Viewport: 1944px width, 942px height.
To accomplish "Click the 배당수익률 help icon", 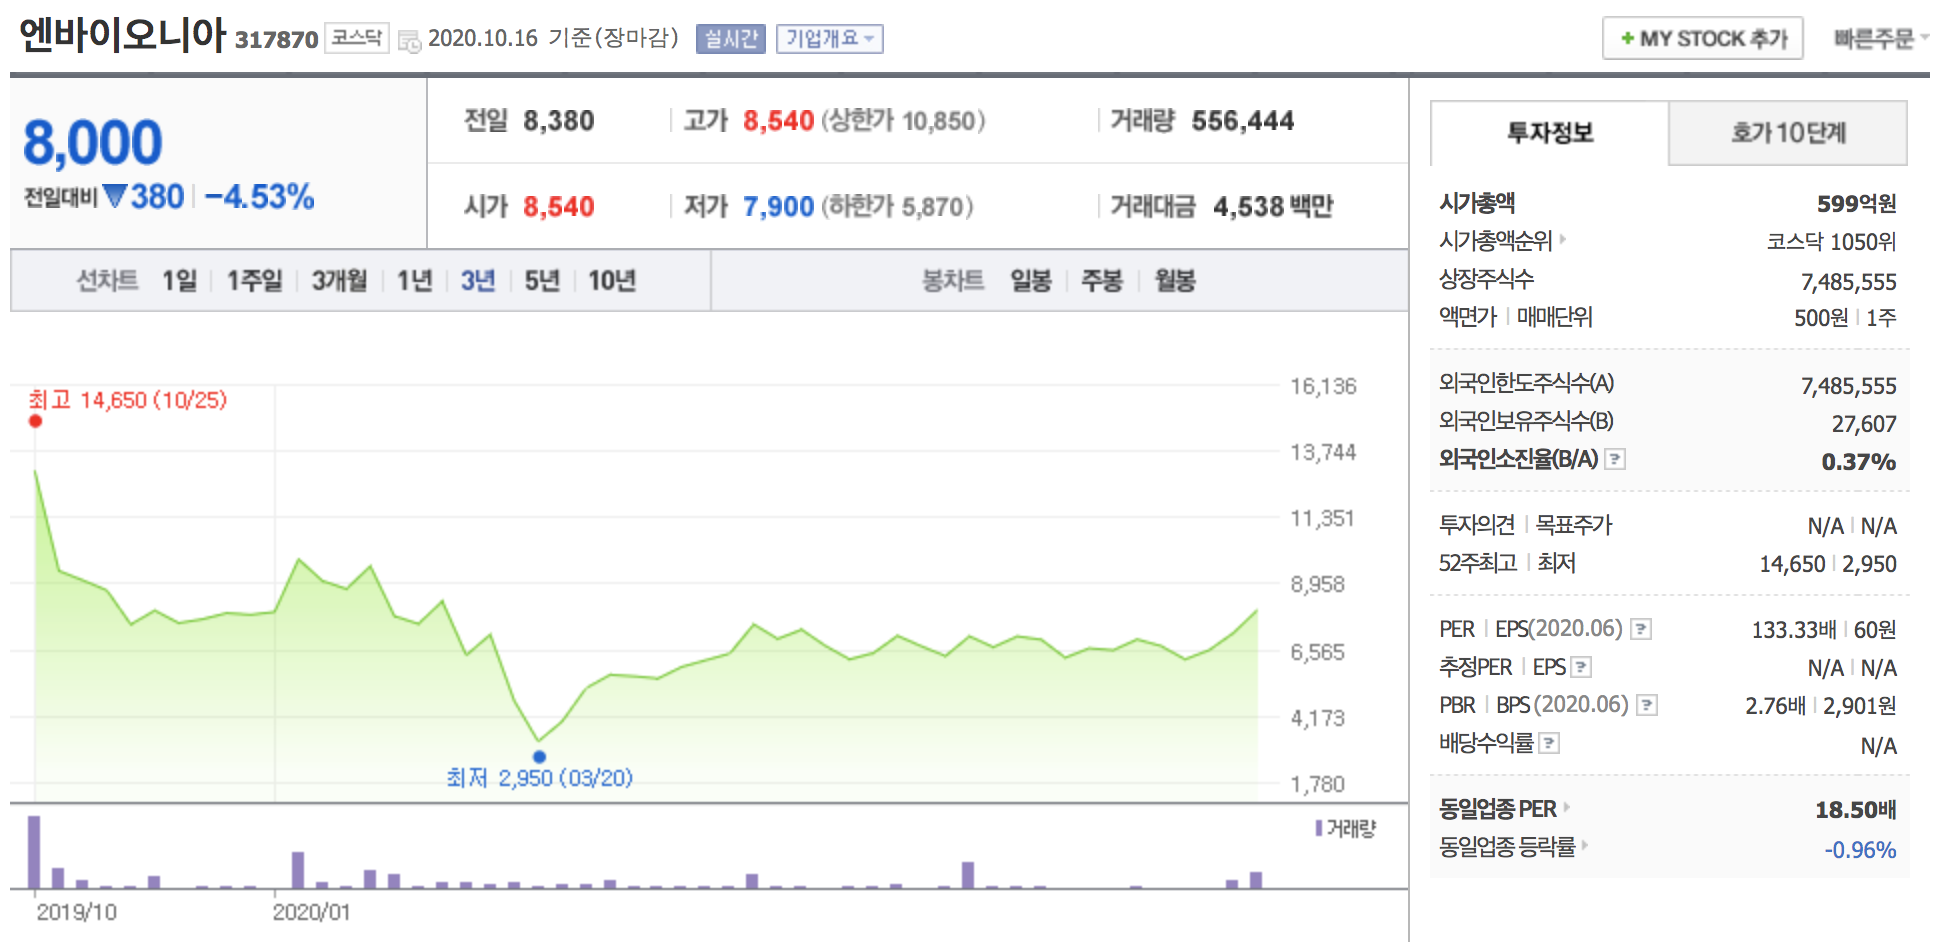I will click(1549, 743).
